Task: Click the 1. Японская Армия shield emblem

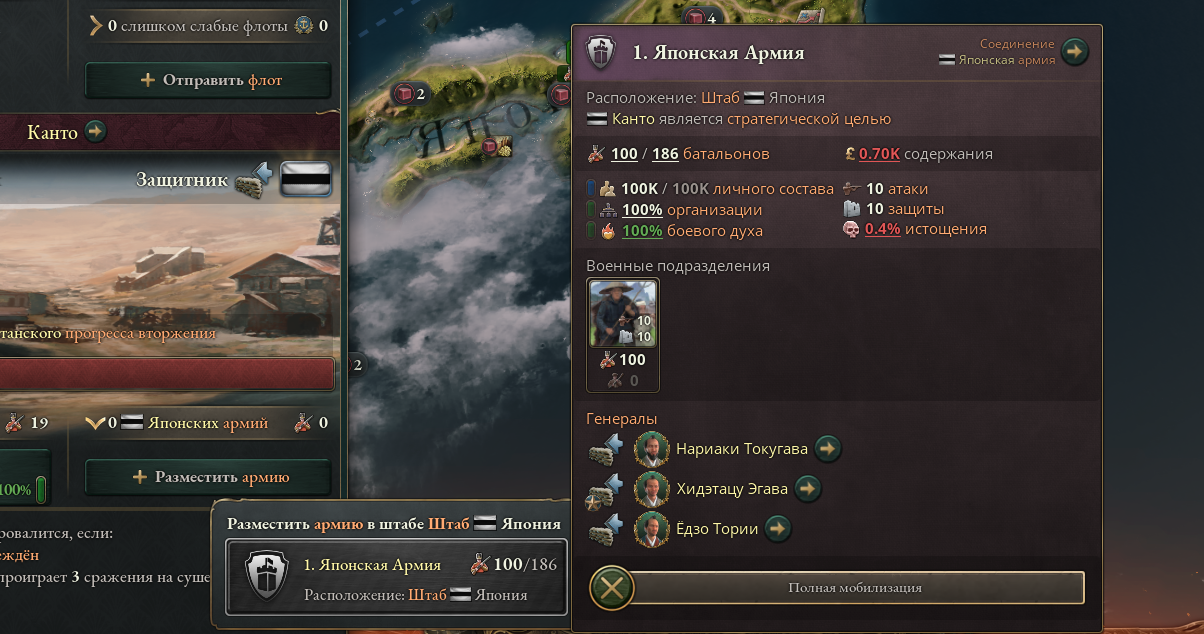Action: 601,52
